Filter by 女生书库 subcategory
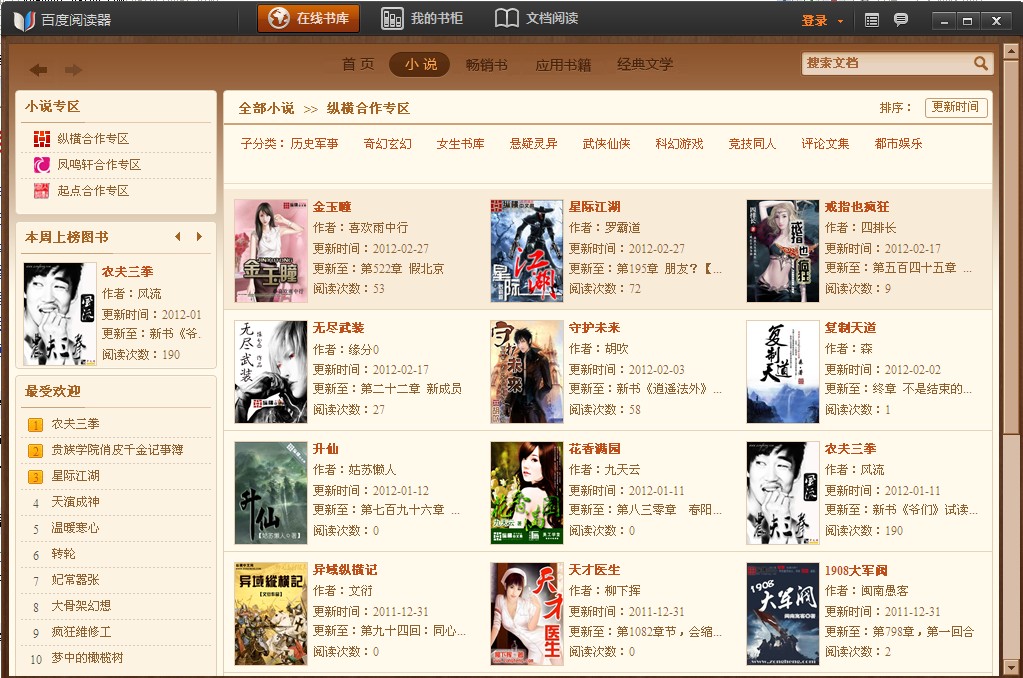1023x678 pixels. (x=461, y=144)
